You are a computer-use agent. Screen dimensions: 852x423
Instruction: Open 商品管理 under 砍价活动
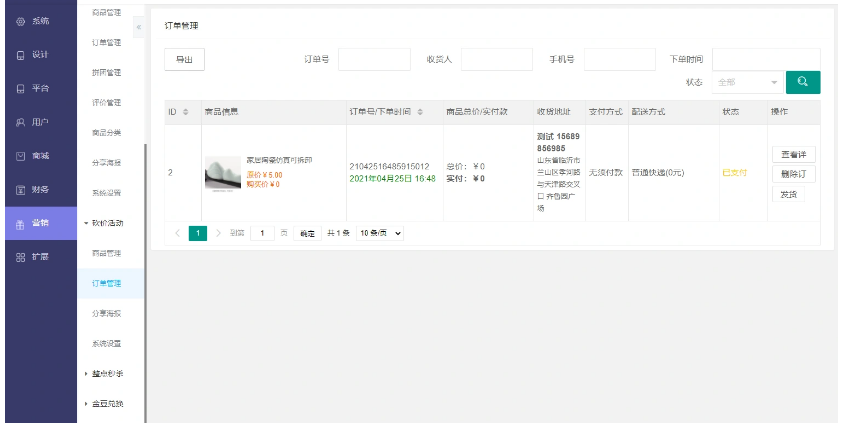point(106,254)
